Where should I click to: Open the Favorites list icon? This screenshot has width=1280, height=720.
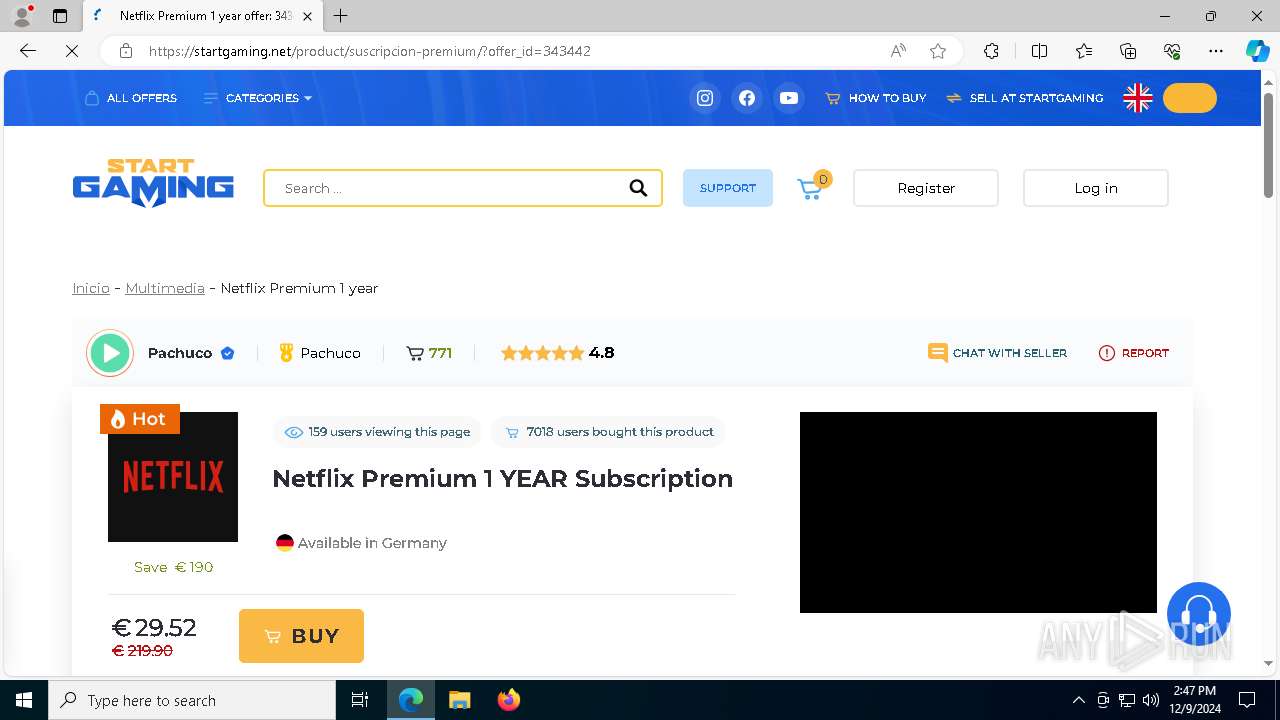click(1084, 51)
